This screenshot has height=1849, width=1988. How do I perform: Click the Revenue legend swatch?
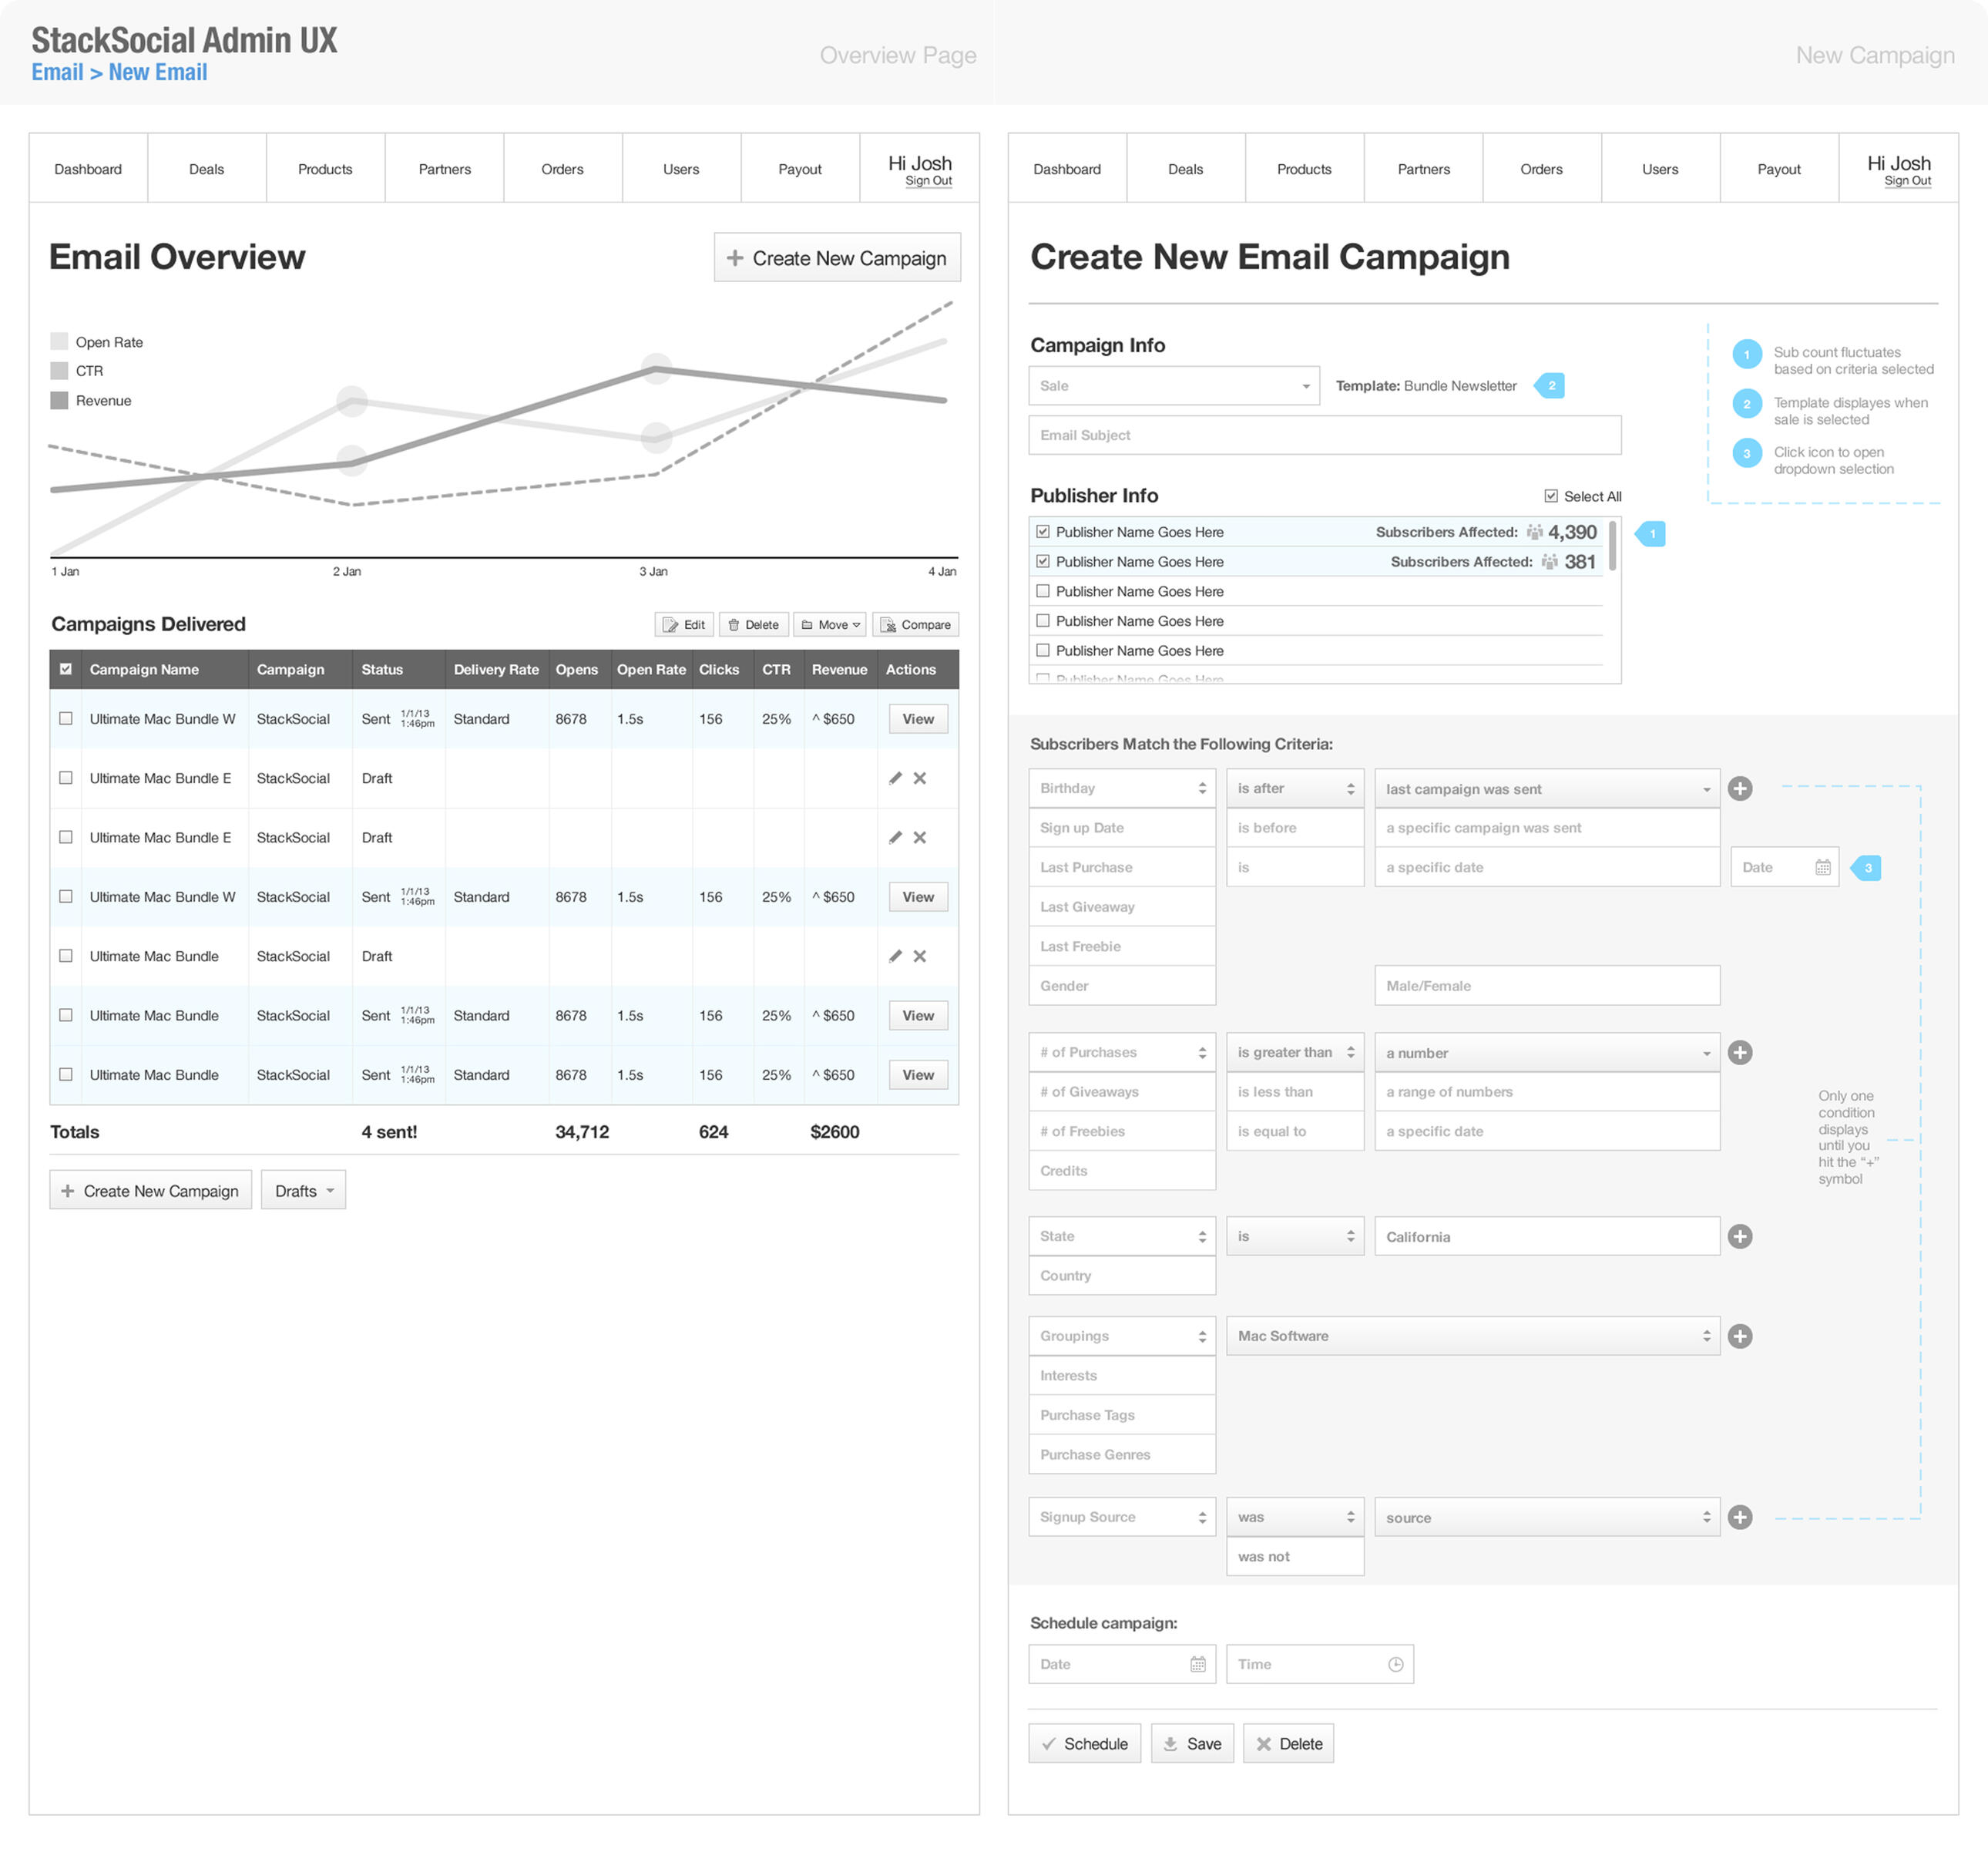[x=59, y=400]
